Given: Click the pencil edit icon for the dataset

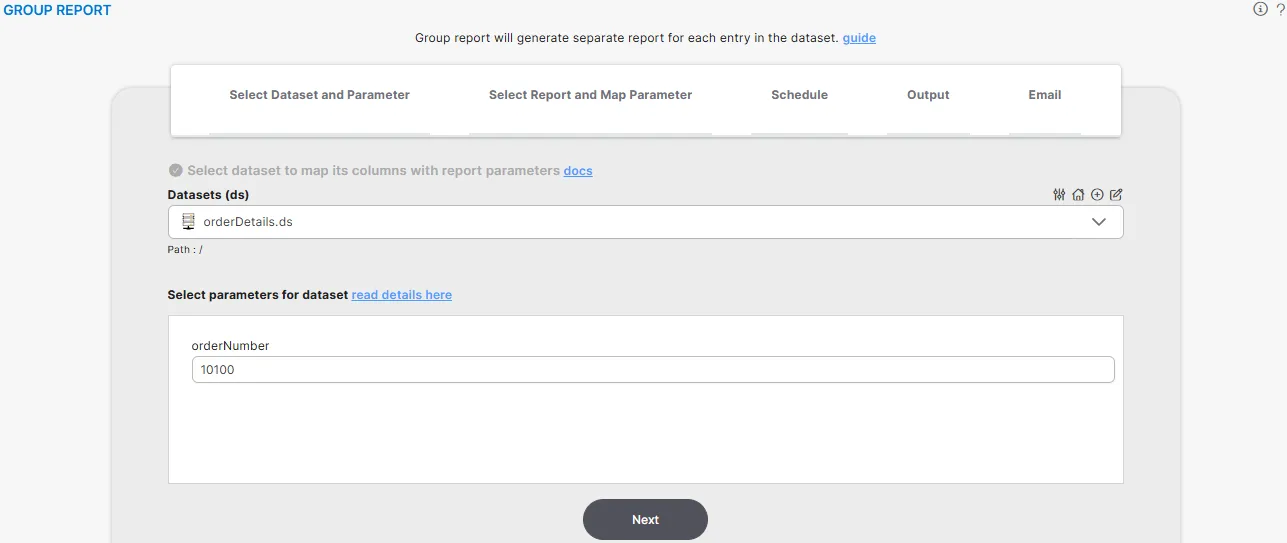Looking at the screenshot, I should 1116,195.
